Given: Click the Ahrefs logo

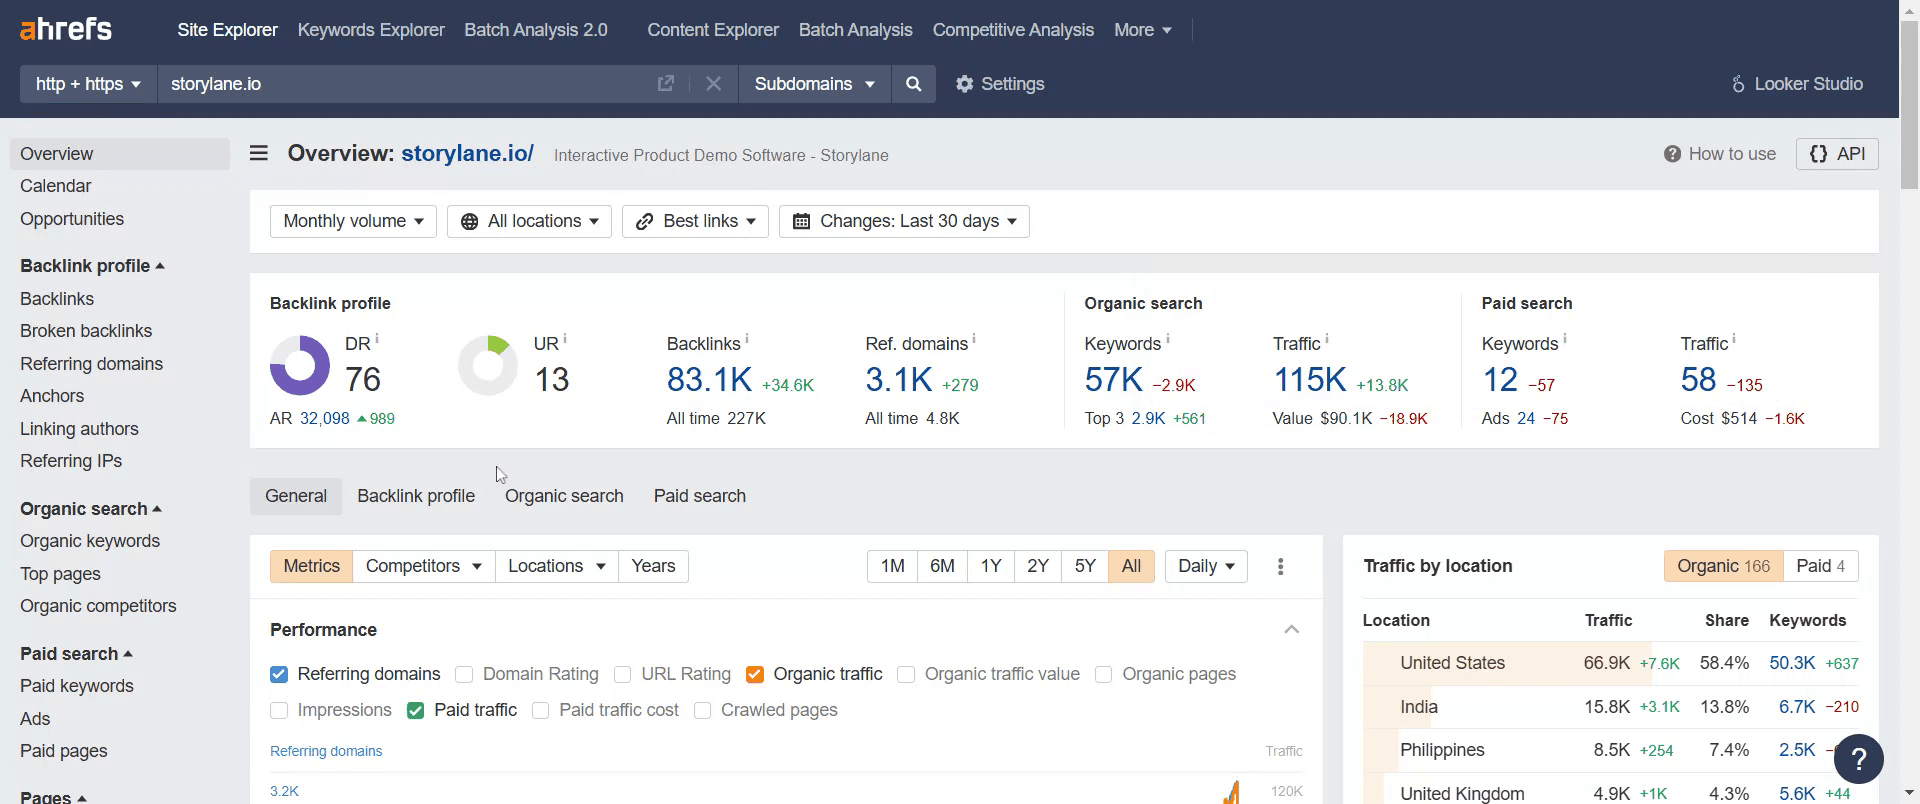Looking at the screenshot, I should pyautogui.click(x=66, y=29).
